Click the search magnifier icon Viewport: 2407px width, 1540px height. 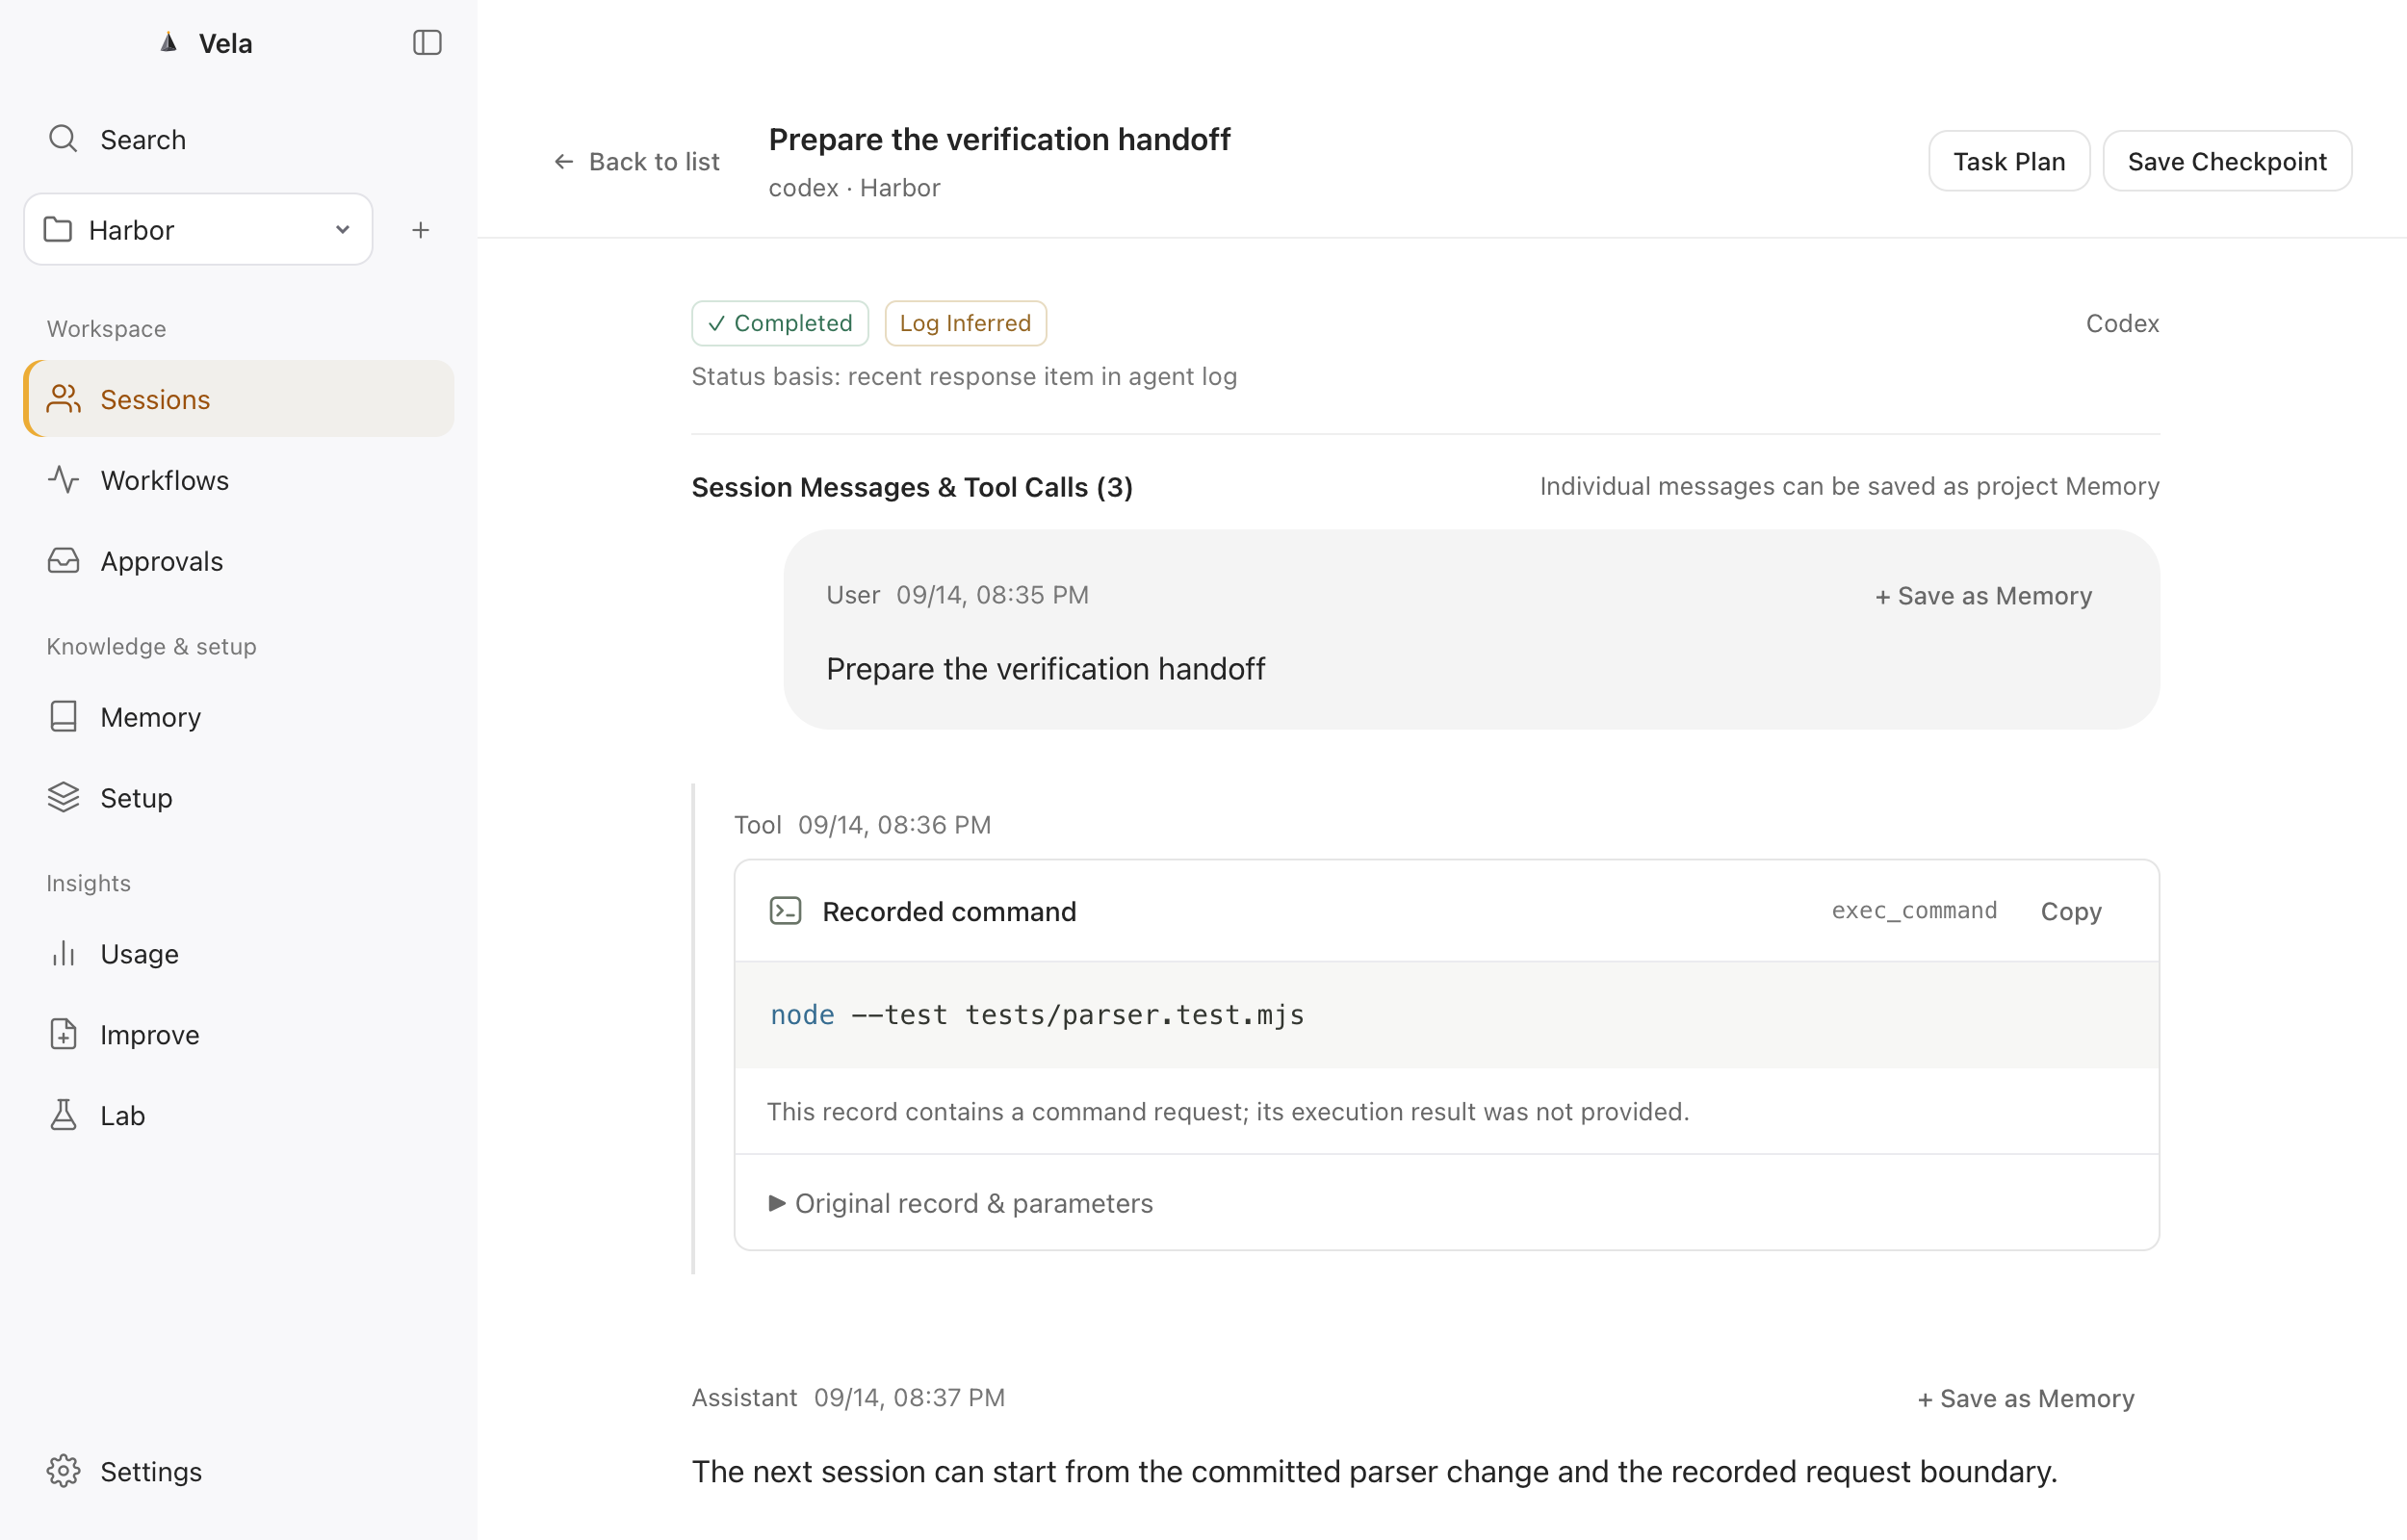pyautogui.click(x=63, y=139)
